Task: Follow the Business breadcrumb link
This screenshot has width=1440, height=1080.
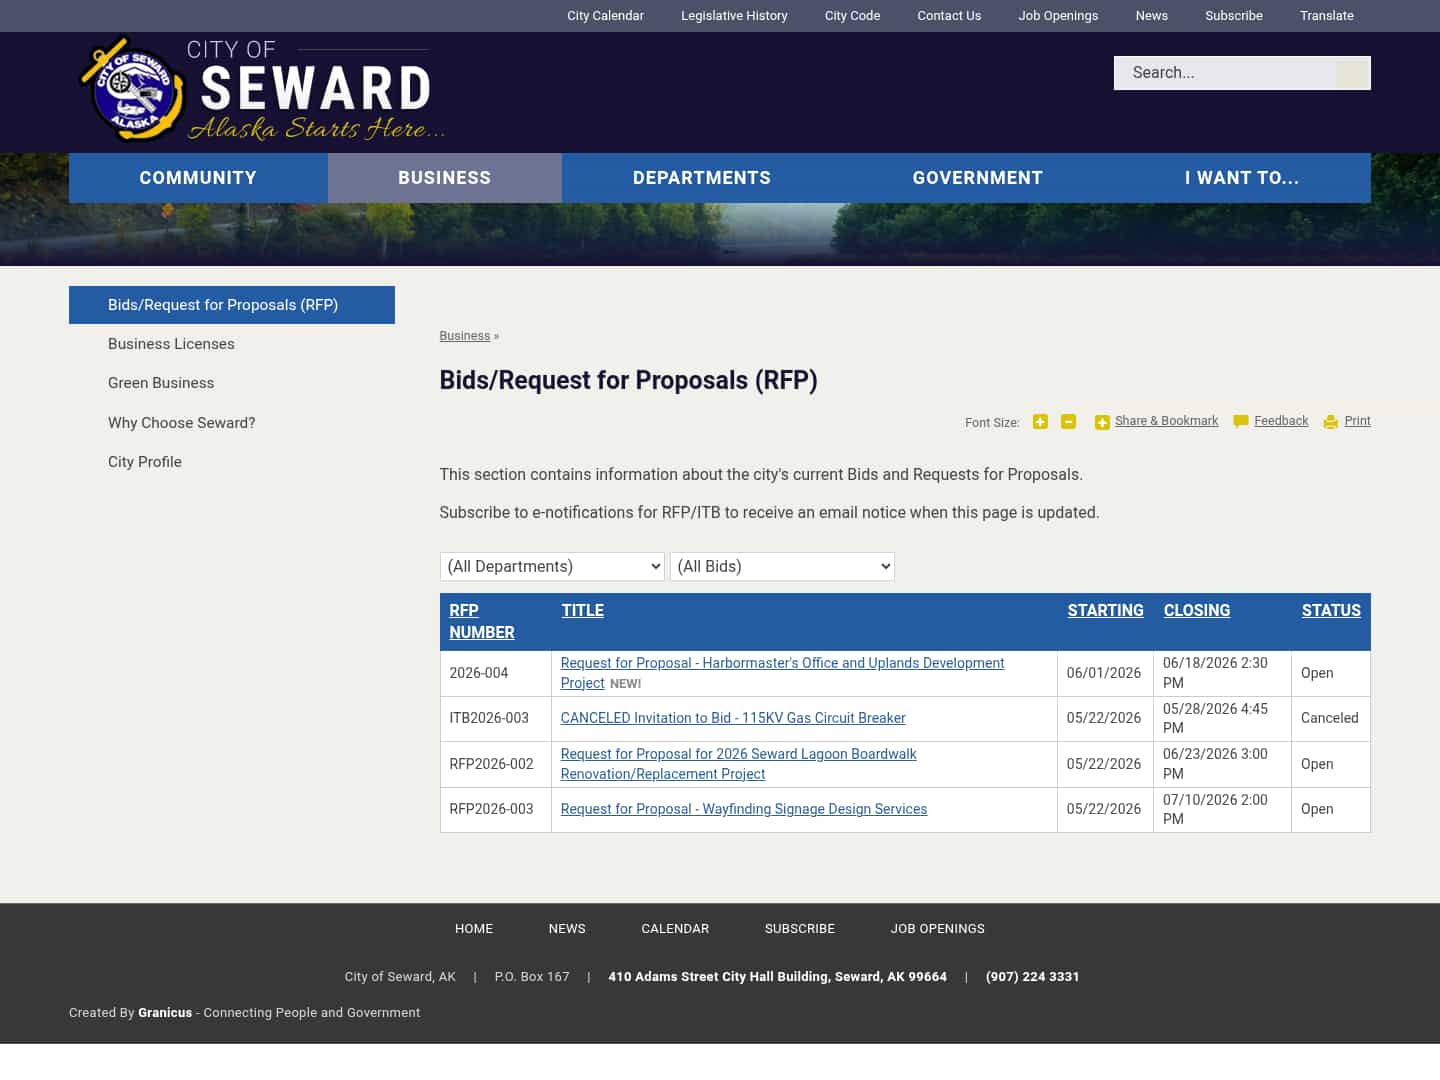Action: 465,336
